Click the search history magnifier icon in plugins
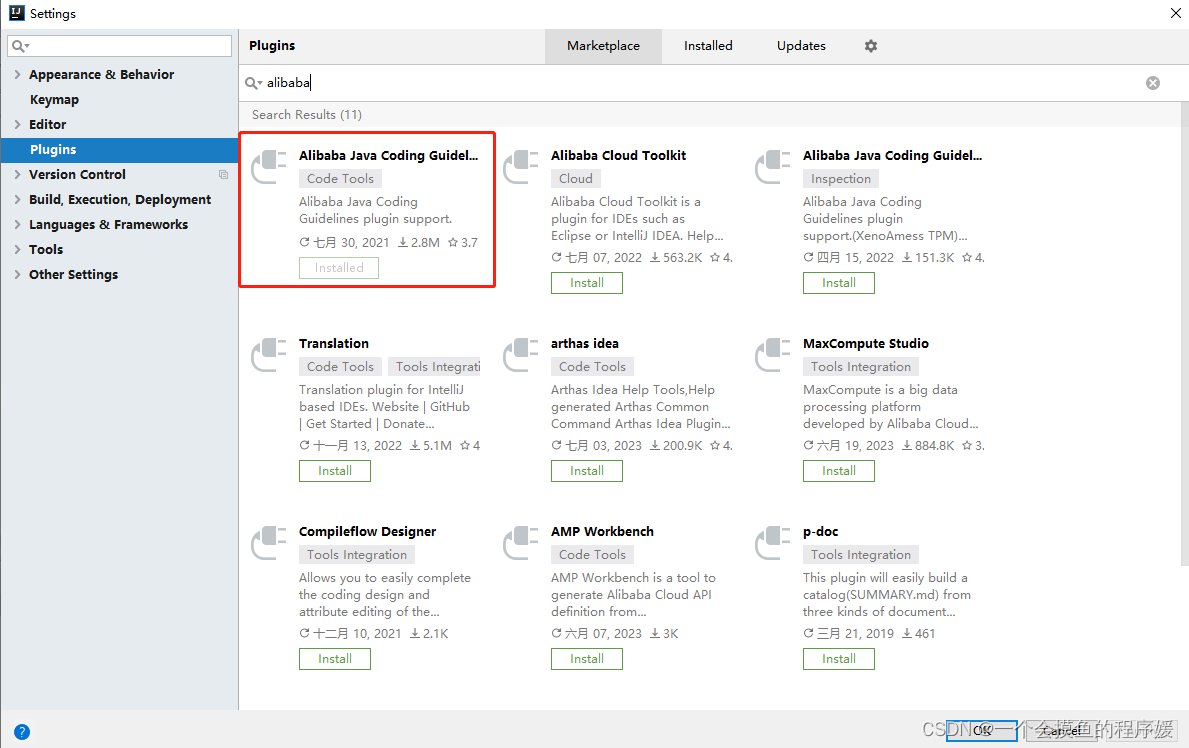This screenshot has width=1189, height=748. point(253,83)
